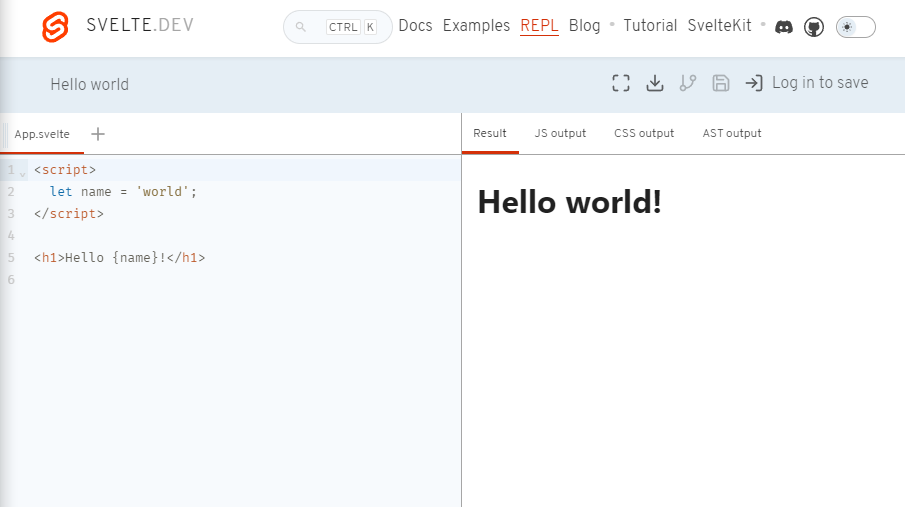
Task: Click line number 4 in the gutter
Action: coord(11,236)
